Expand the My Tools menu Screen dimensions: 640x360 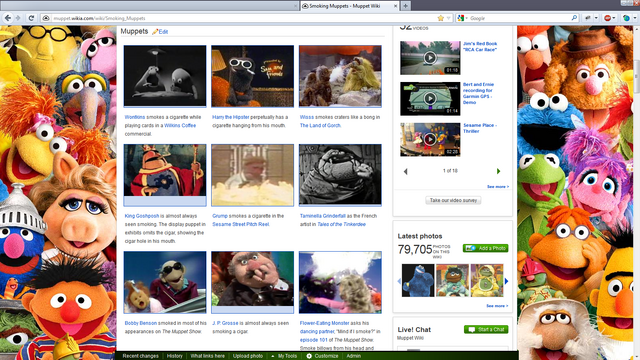click(x=284, y=356)
